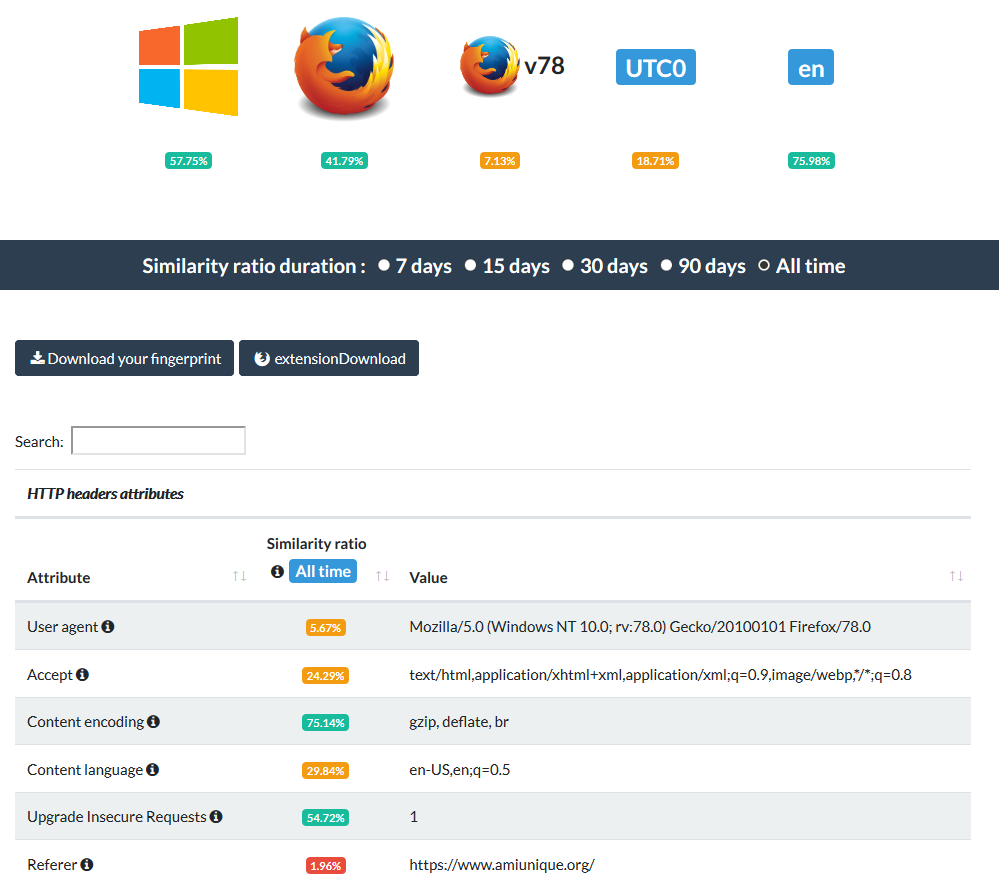Click the Attribute column header

click(x=59, y=577)
